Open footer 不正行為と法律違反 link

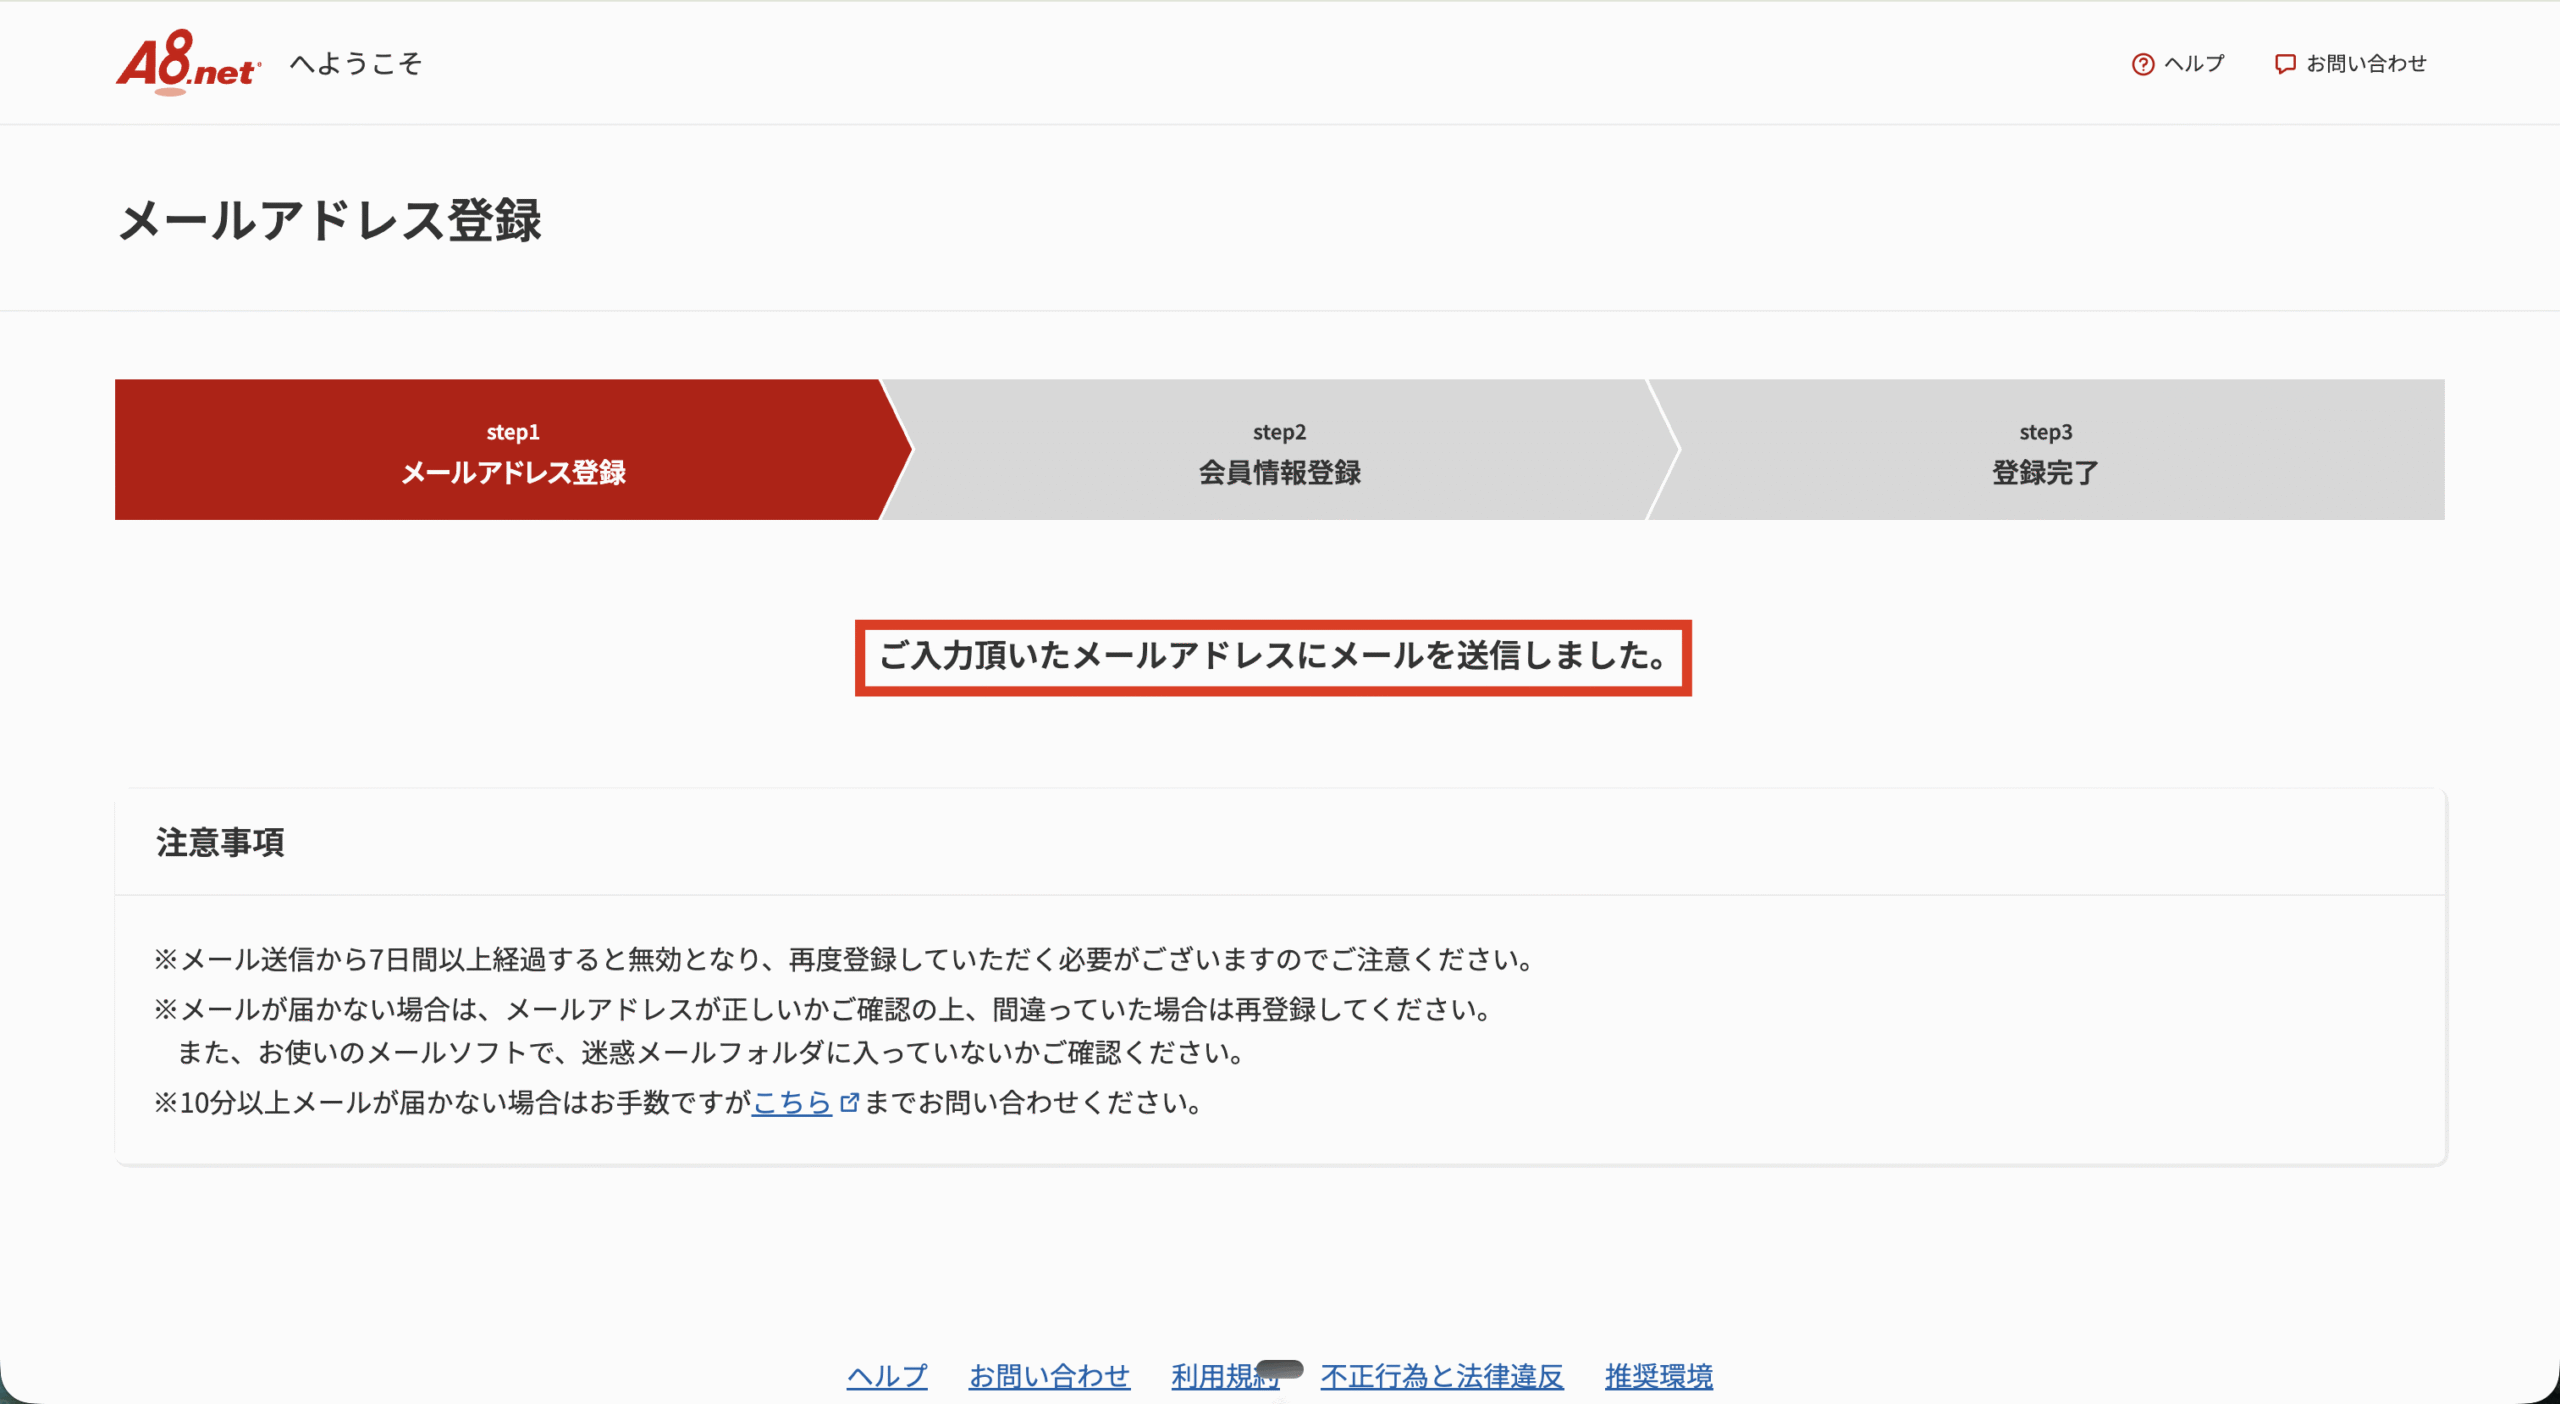1441,1376
